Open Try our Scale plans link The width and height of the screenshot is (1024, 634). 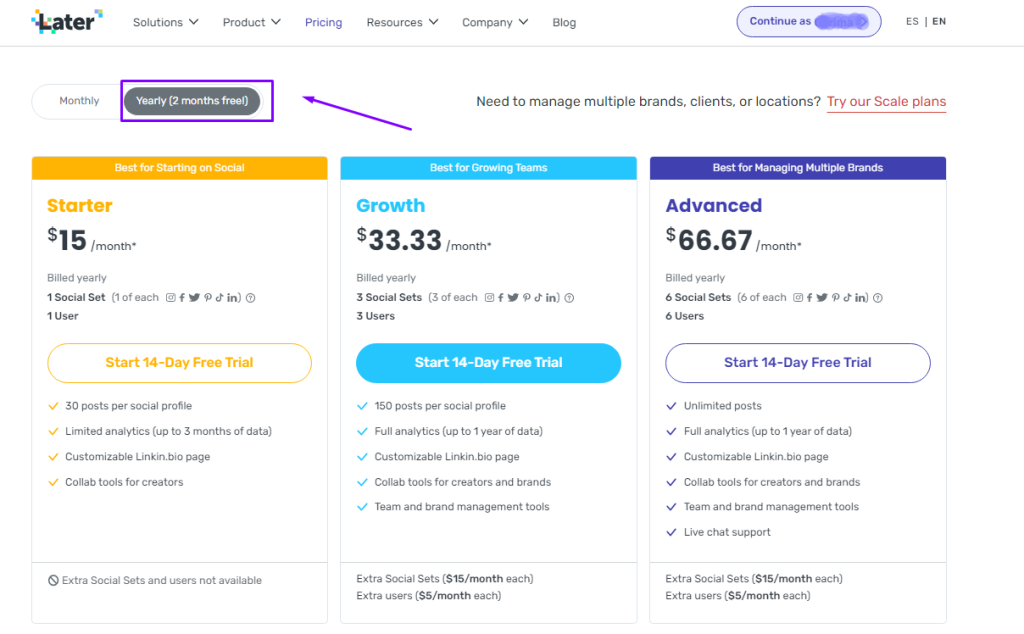[x=886, y=102]
